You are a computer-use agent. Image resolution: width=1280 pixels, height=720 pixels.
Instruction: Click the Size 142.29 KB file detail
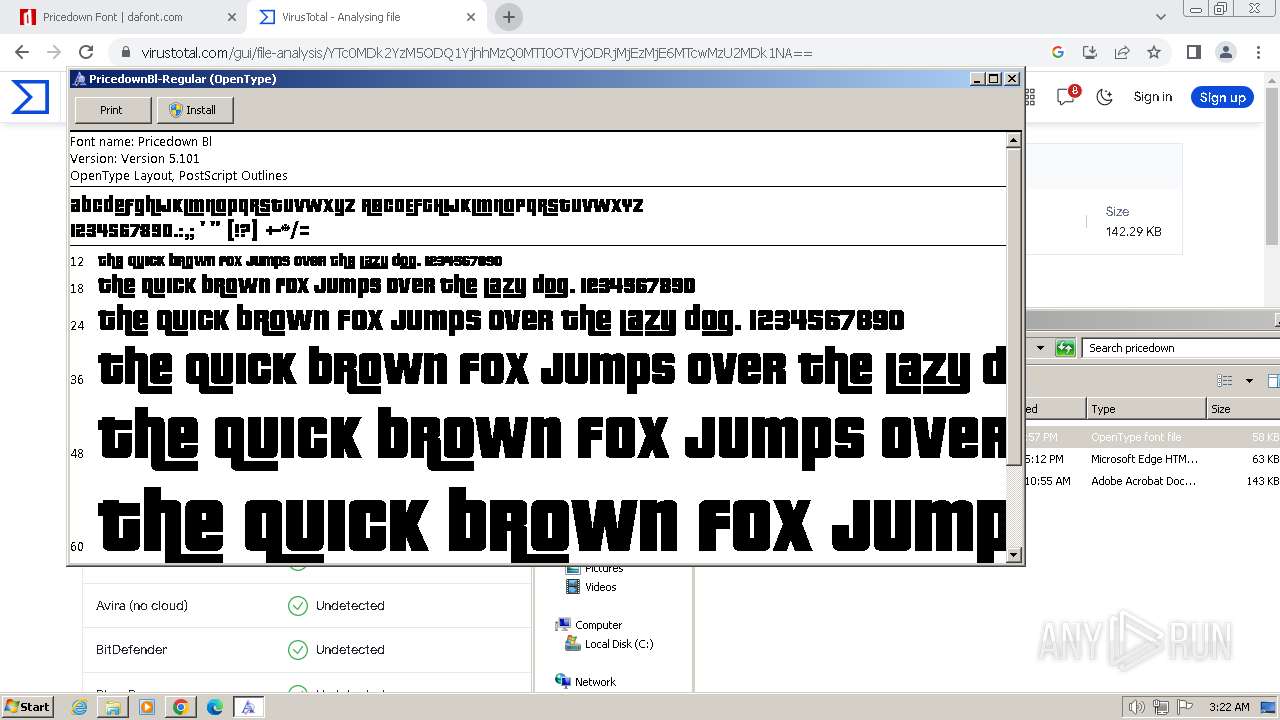click(x=1133, y=222)
